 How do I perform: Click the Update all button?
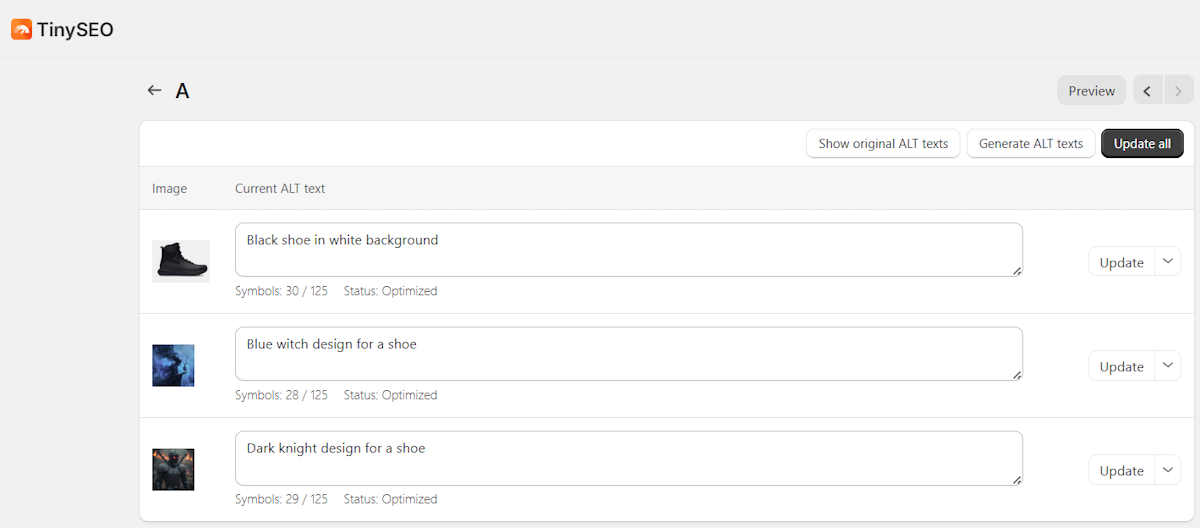(1142, 143)
